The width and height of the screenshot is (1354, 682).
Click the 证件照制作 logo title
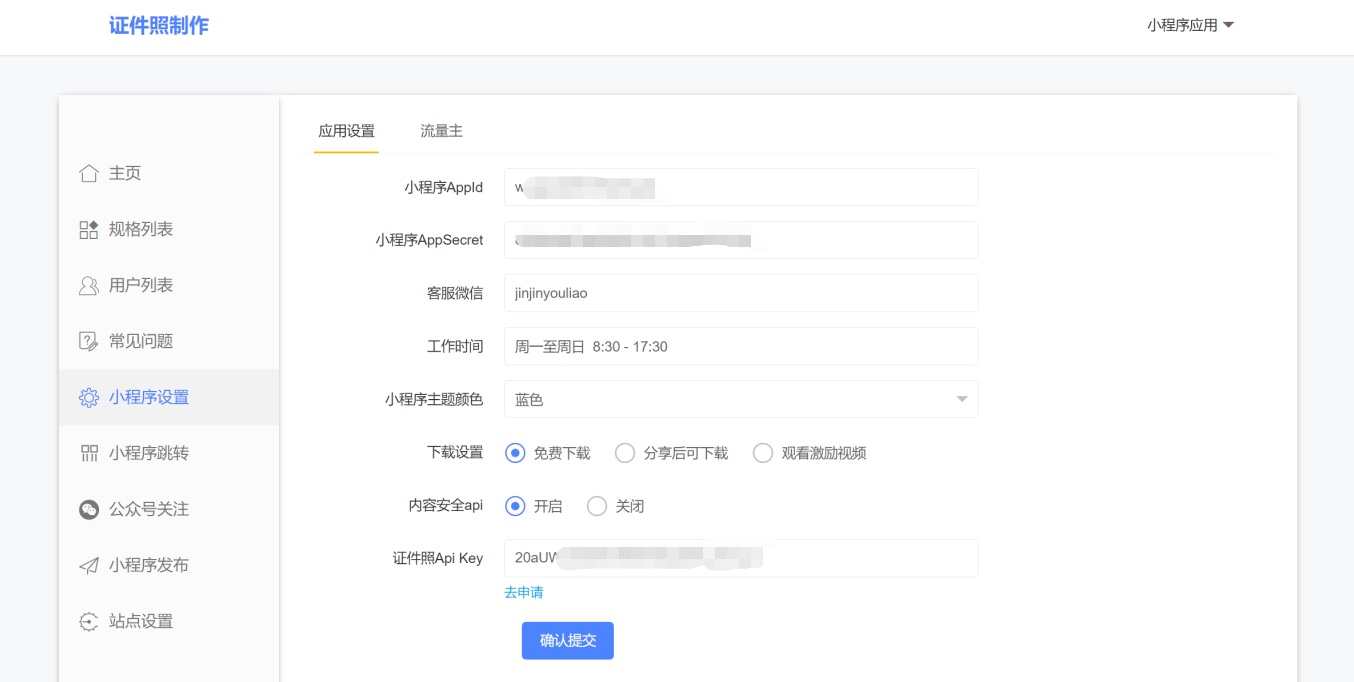159,26
